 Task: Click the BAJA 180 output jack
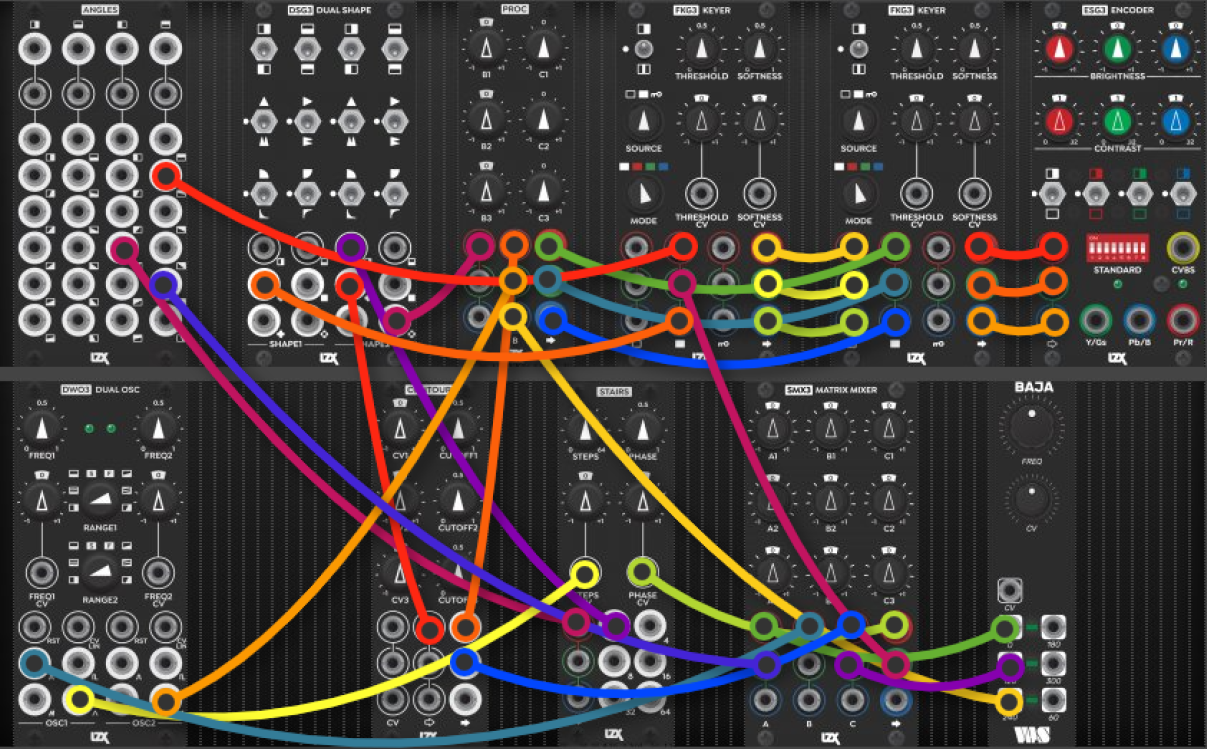point(1053,628)
